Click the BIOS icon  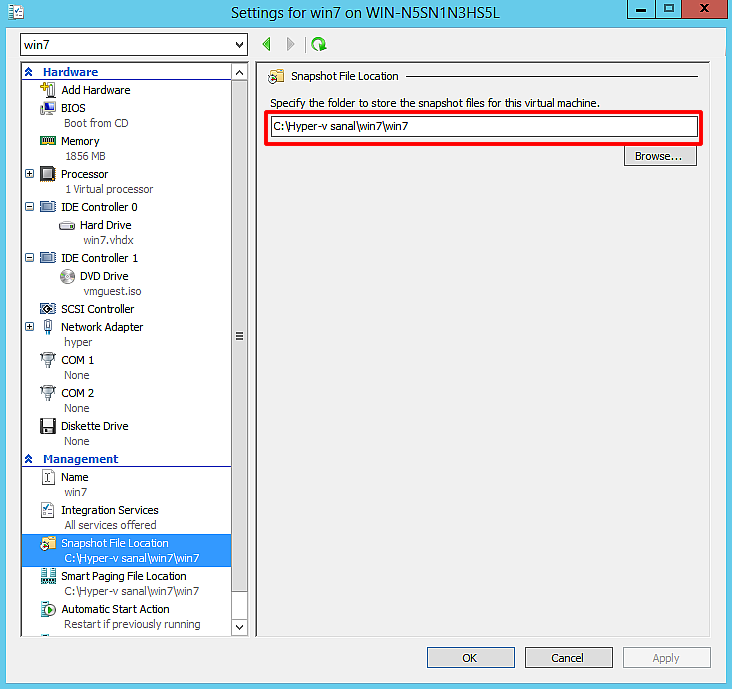pyautogui.click(x=48, y=108)
